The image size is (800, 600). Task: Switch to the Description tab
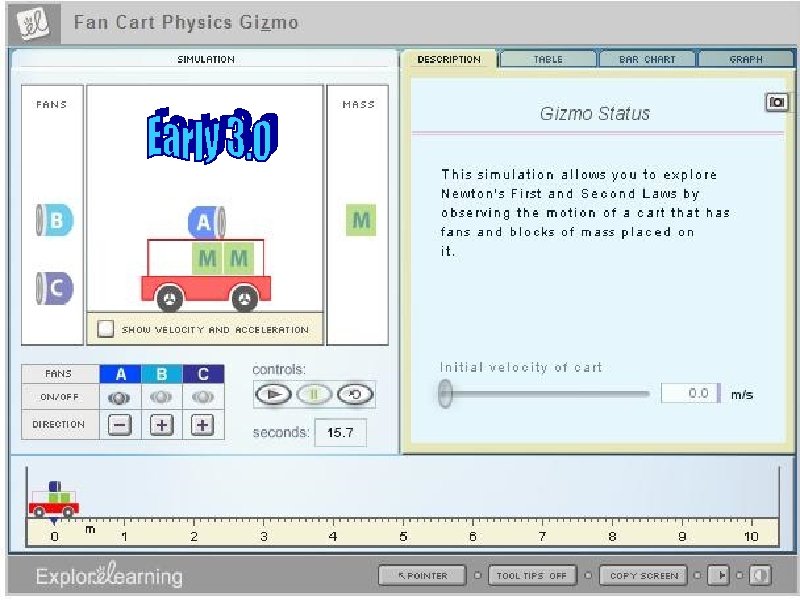pyautogui.click(x=449, y=59)
